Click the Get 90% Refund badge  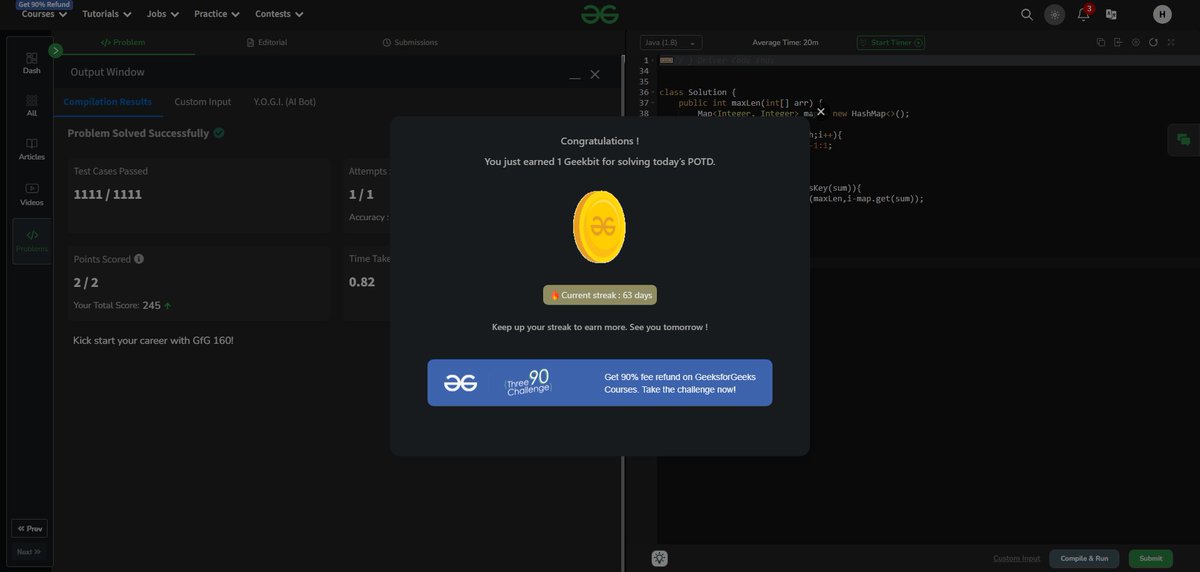44,4
